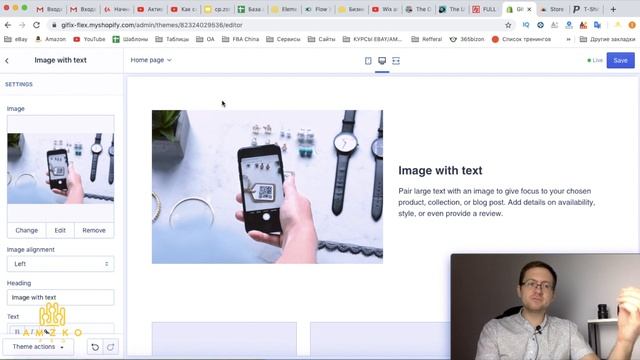Save the theme changes
Image resolution: width=640 pixels, height=360 pixels.
tap(620, 60)
